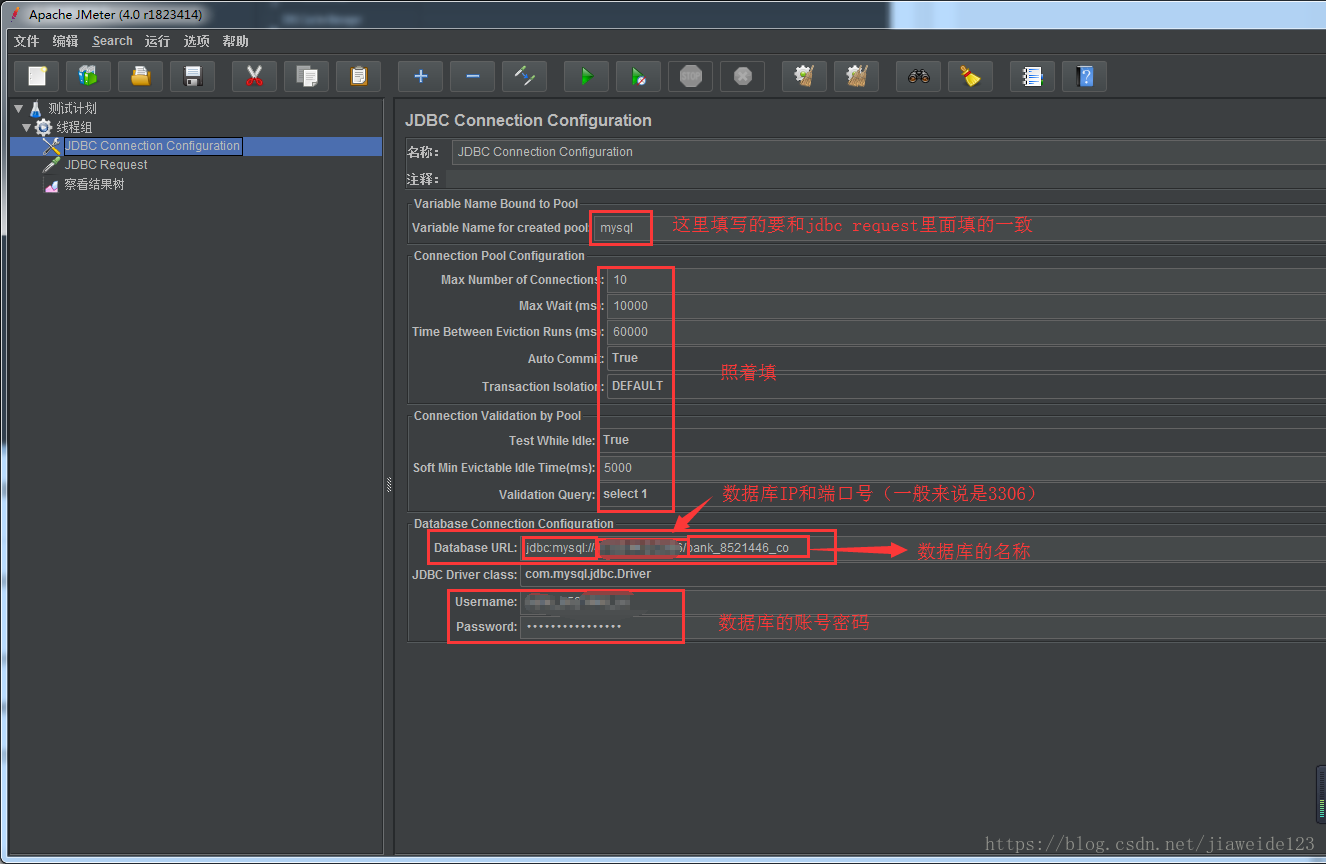The height and width of the screenshot is (864, 1326).
Task: Create a new test plan via toolbar icon
Action: (x=37, y=76)
